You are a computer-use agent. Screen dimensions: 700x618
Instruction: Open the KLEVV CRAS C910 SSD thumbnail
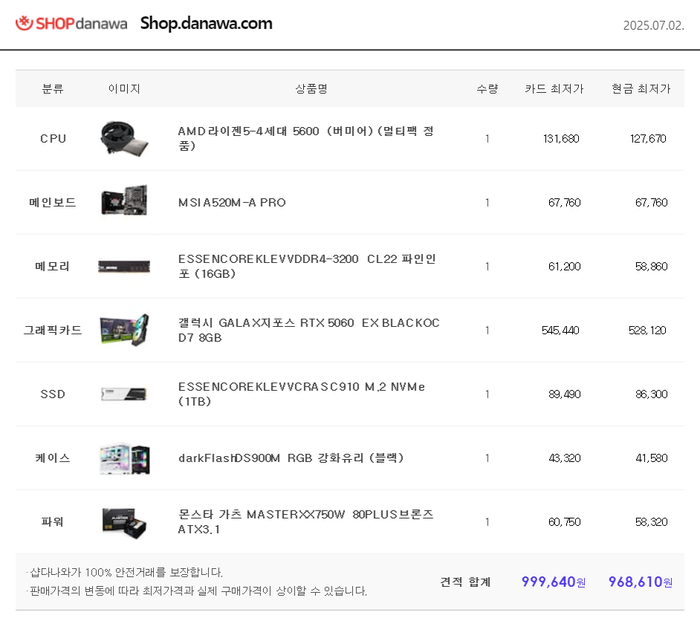pos(124,394)
